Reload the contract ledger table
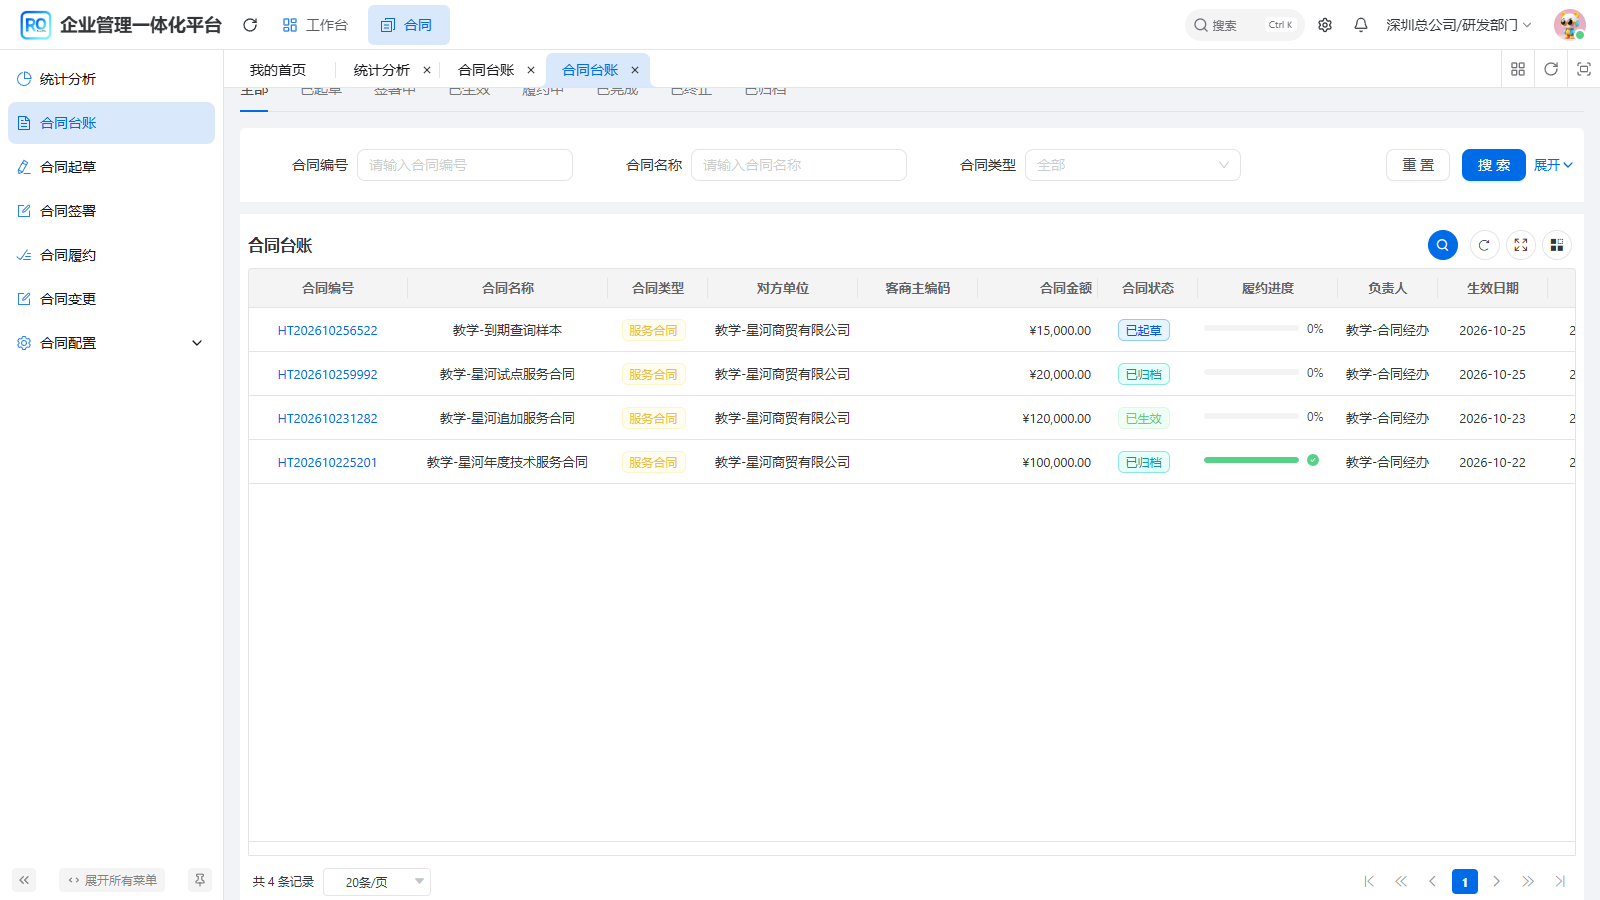 click(x=1485, y=245)
